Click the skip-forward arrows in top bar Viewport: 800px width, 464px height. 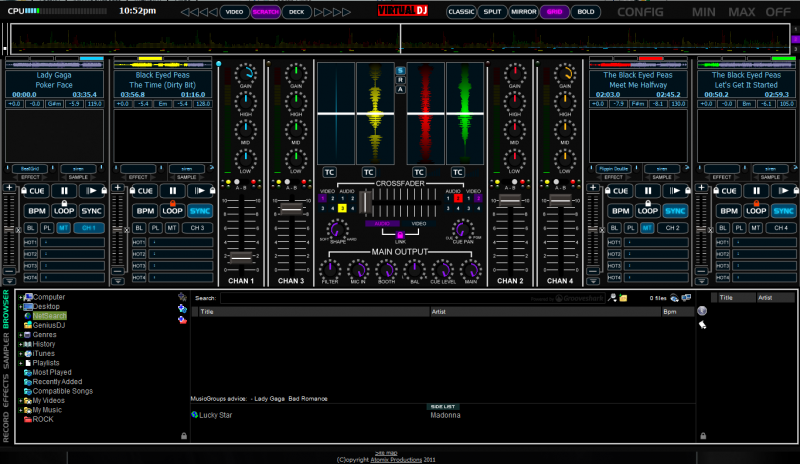332,12
